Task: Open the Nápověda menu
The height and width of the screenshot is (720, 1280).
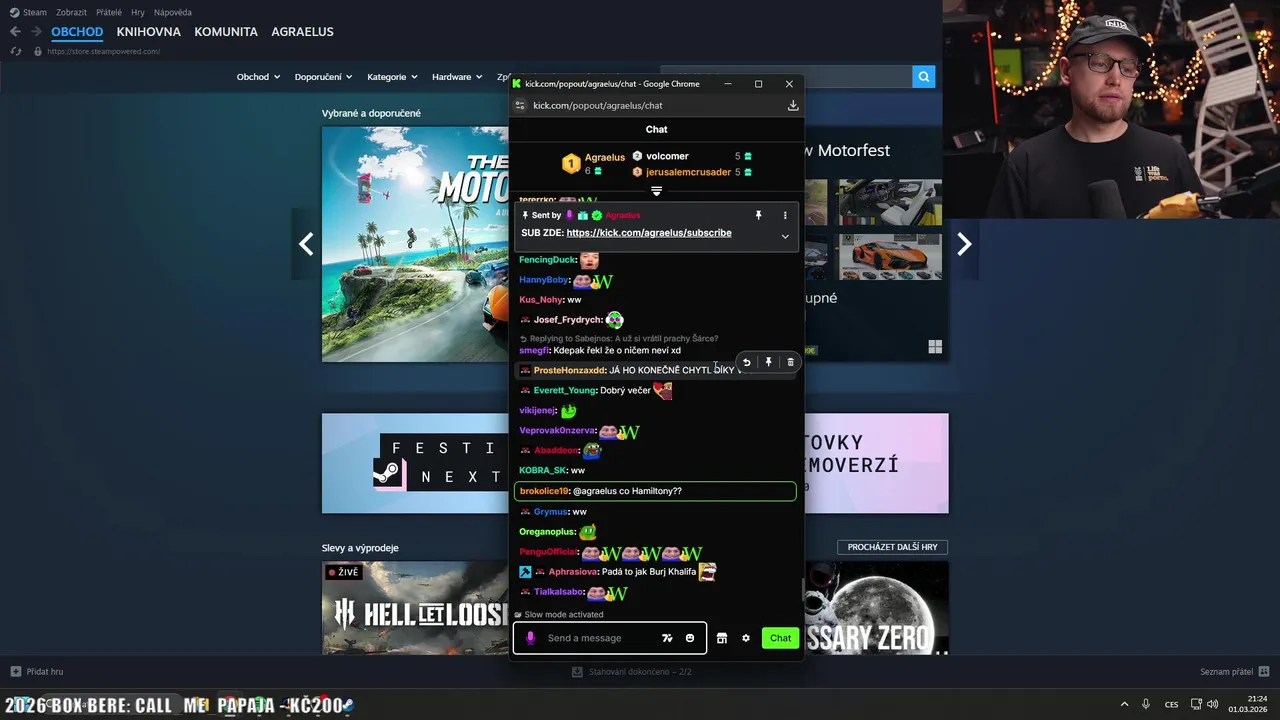Action: 173,12
